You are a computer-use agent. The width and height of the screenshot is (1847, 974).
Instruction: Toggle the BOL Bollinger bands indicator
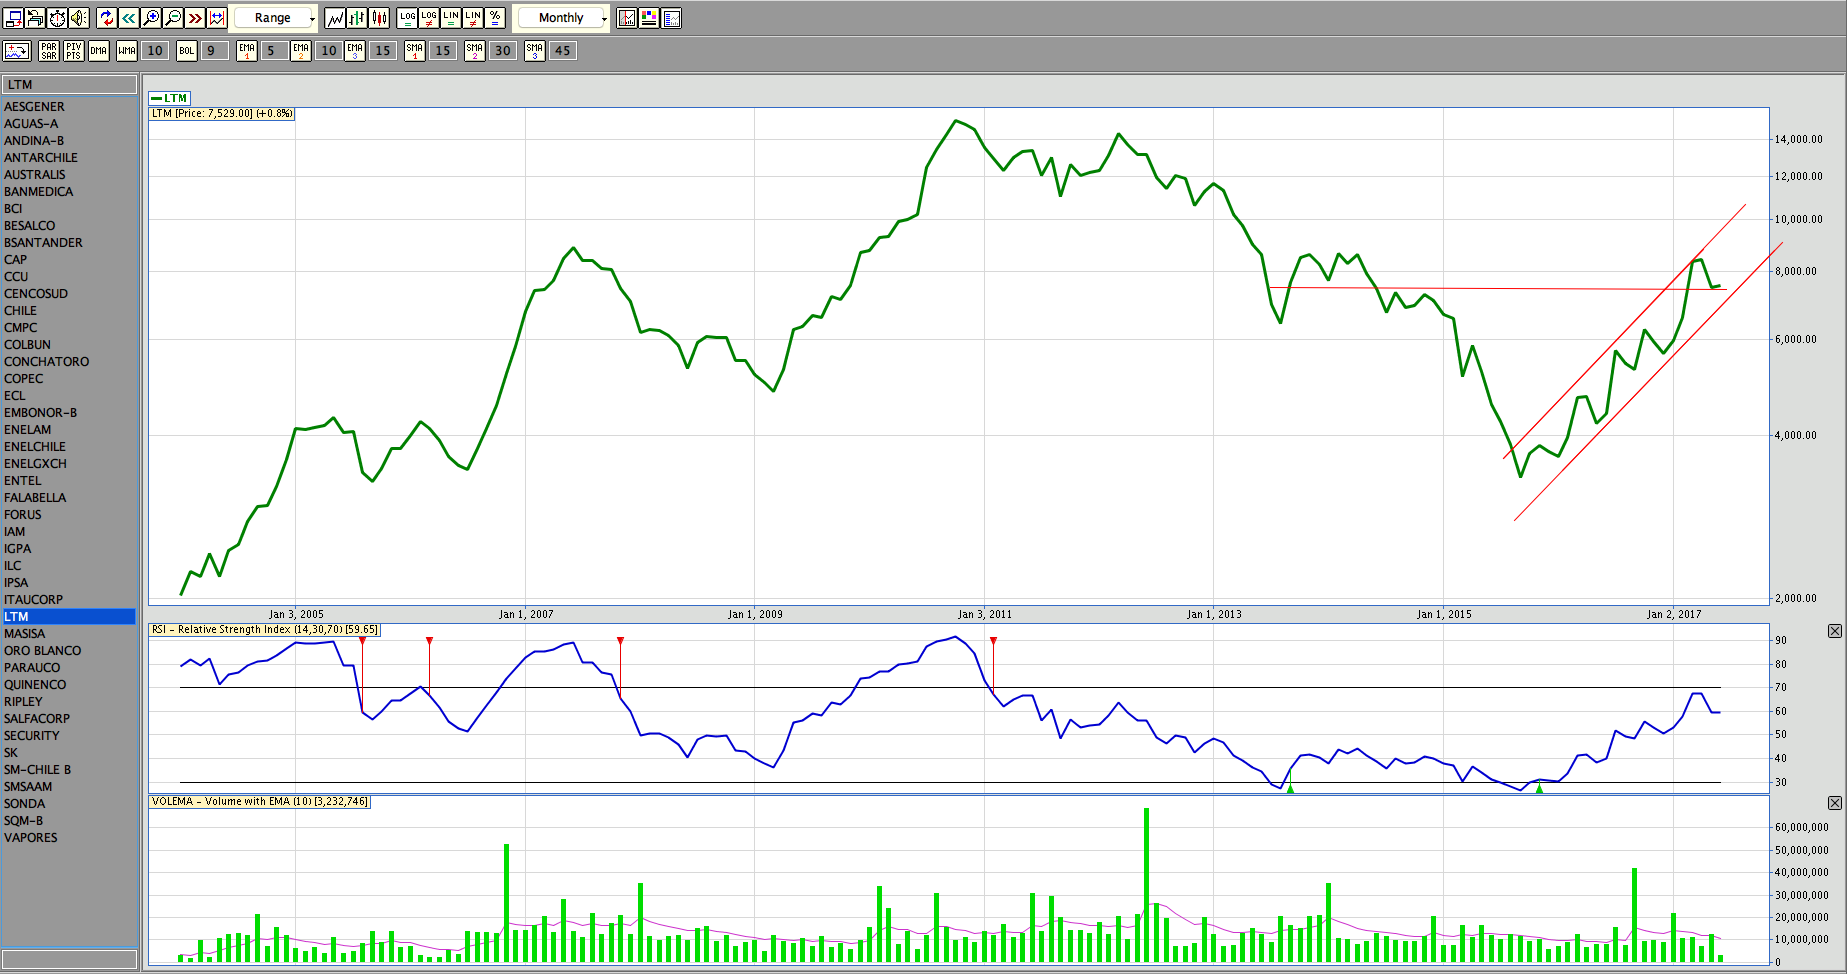pos(187,51)
